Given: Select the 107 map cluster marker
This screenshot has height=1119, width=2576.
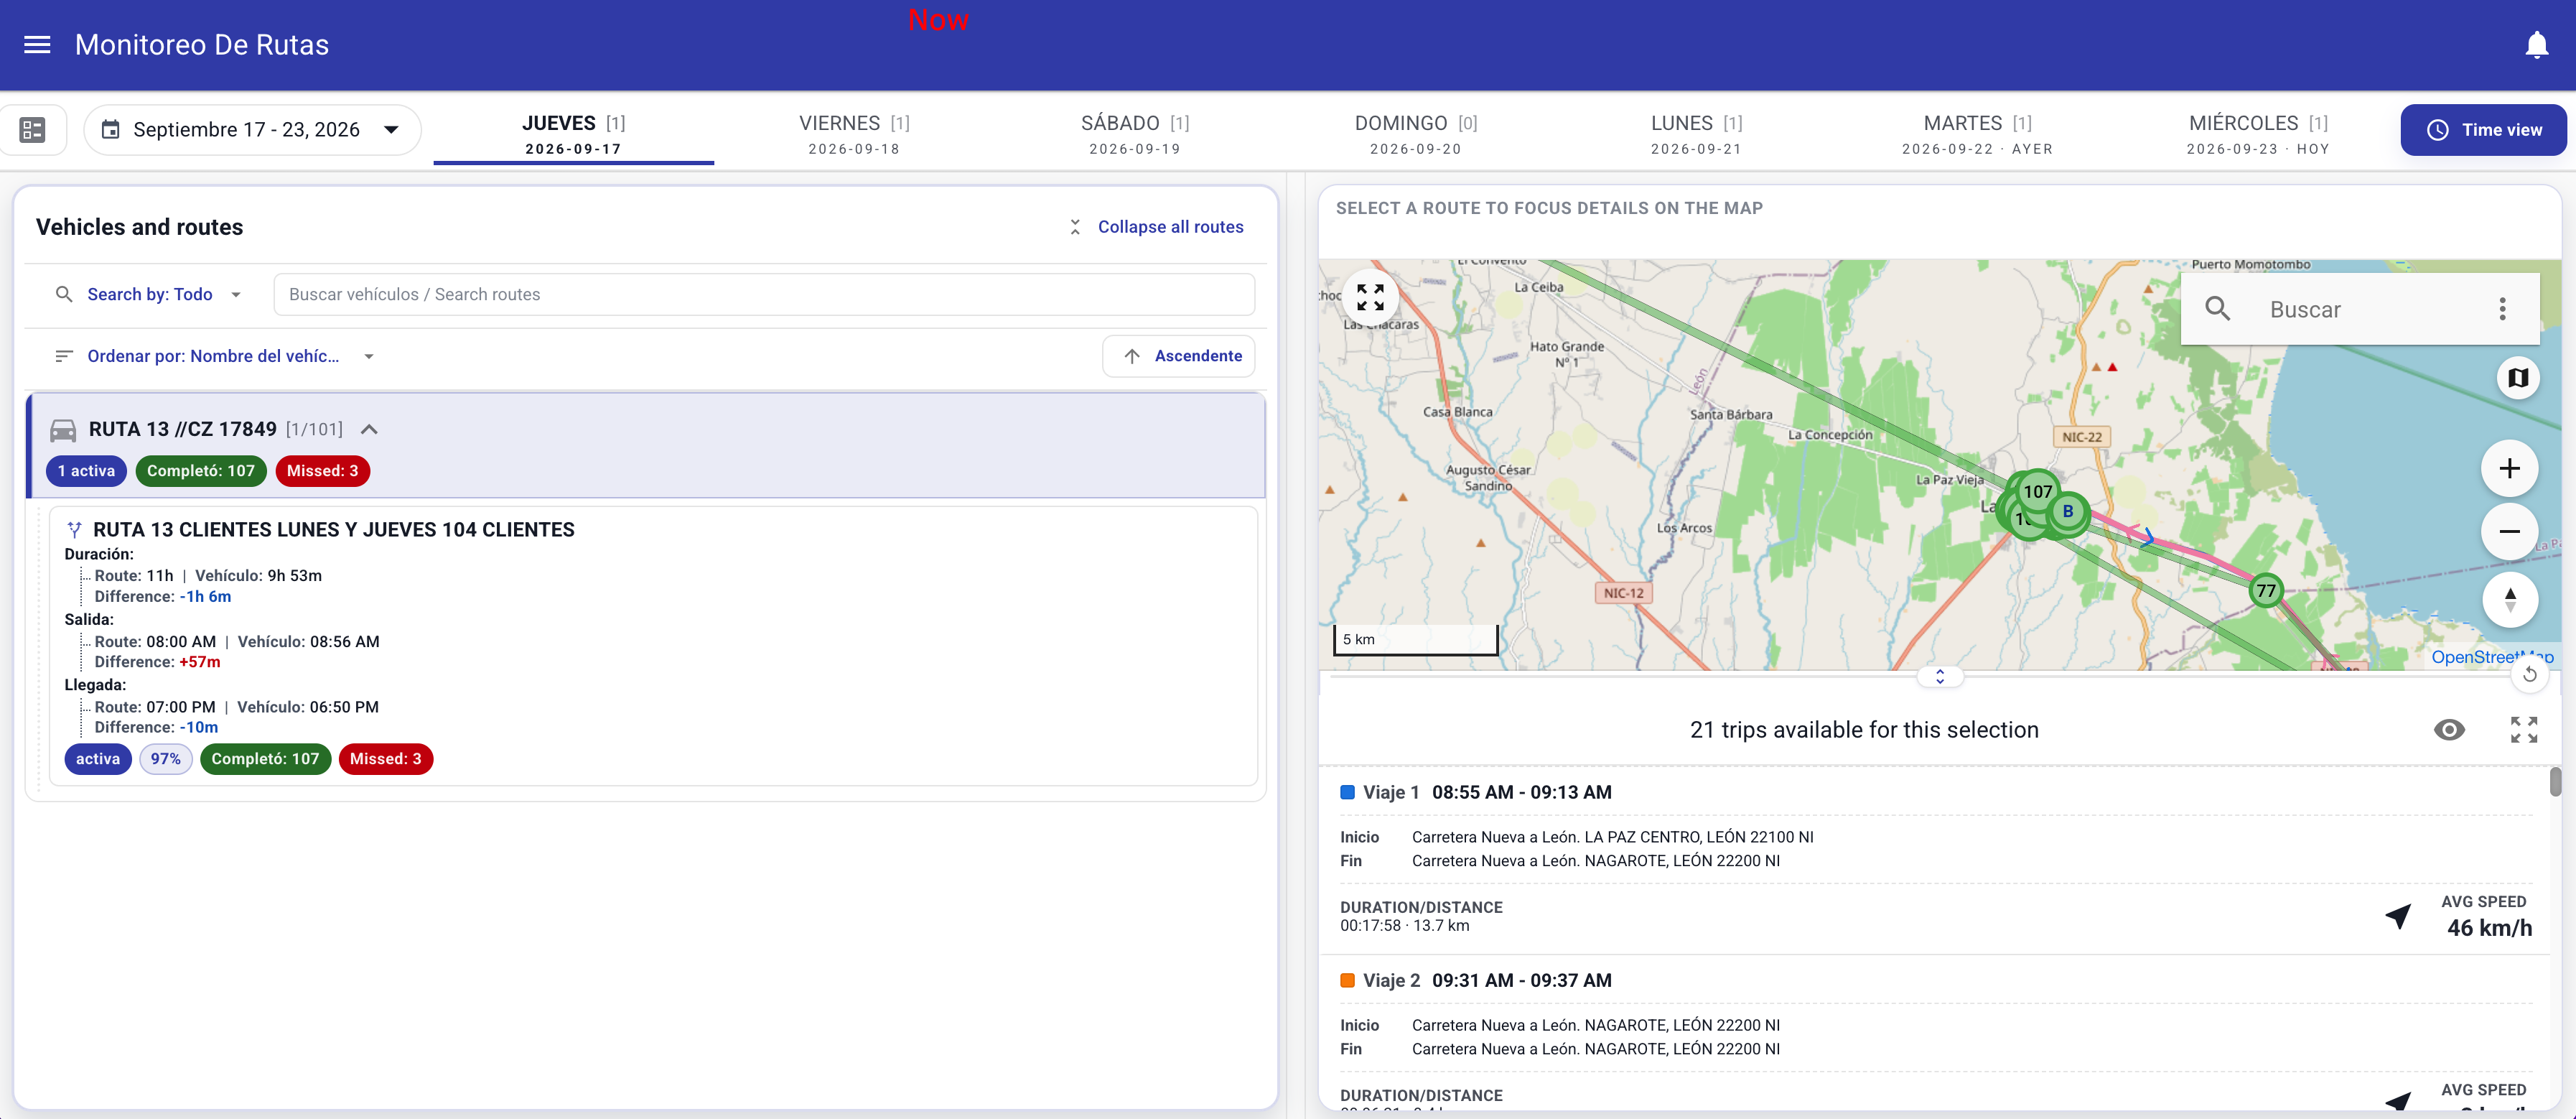Looking at the screenshot, I should [x=2037, y=491].
